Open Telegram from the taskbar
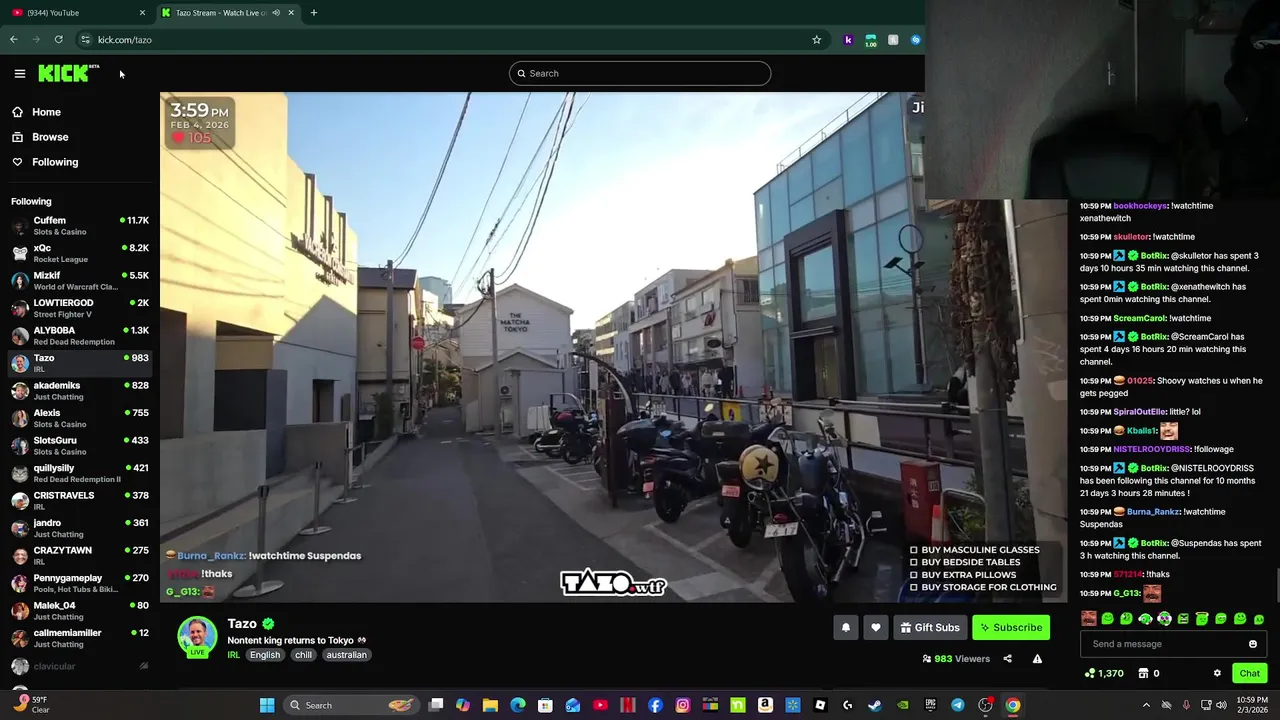The width and height of the screenshot is (1280, 720). pyautogui.click(x=958, y=705)
